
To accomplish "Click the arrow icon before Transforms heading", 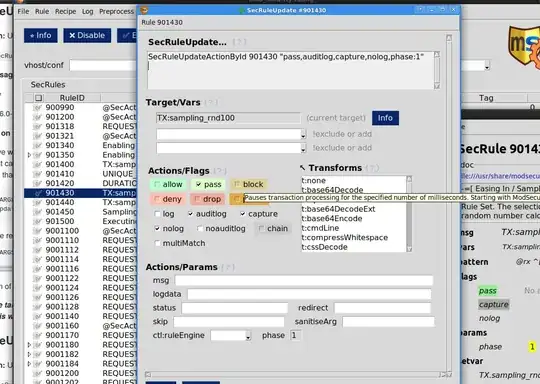I will (x=302, y=168).
